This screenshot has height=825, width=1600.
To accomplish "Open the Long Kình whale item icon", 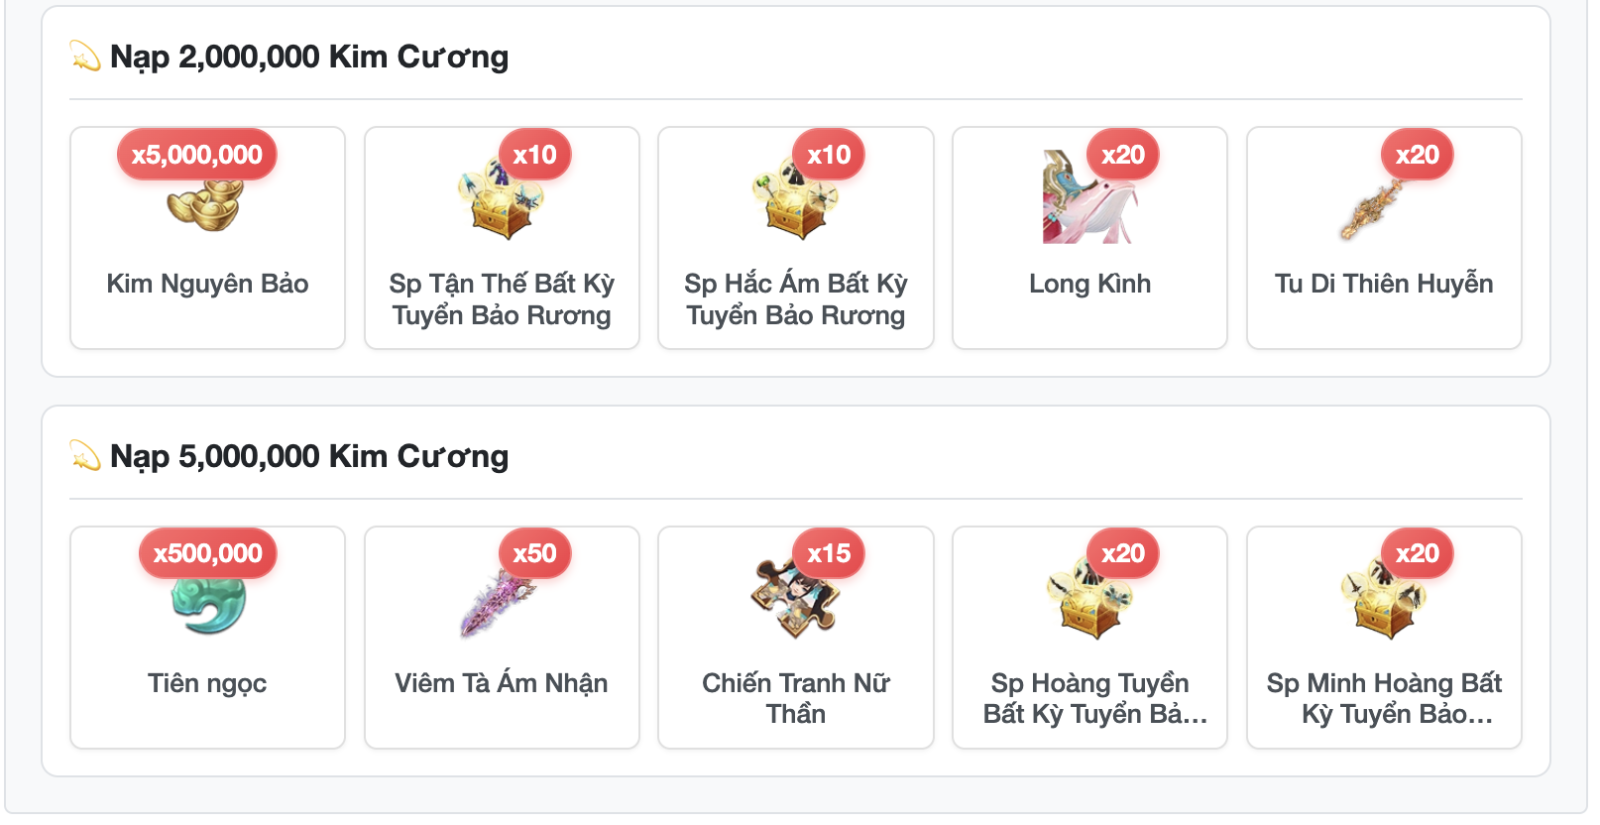I will (x=1089, y=197).
